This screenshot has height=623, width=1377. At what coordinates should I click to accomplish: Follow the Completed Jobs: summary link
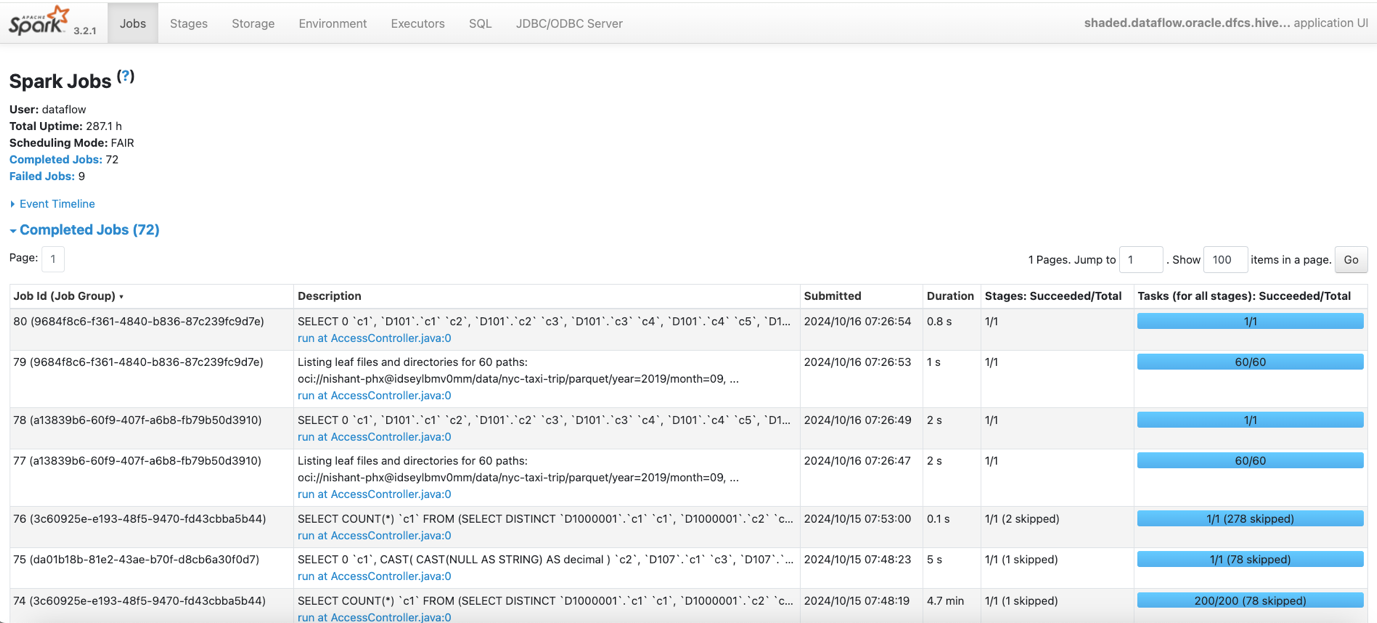tap(56, 159)
